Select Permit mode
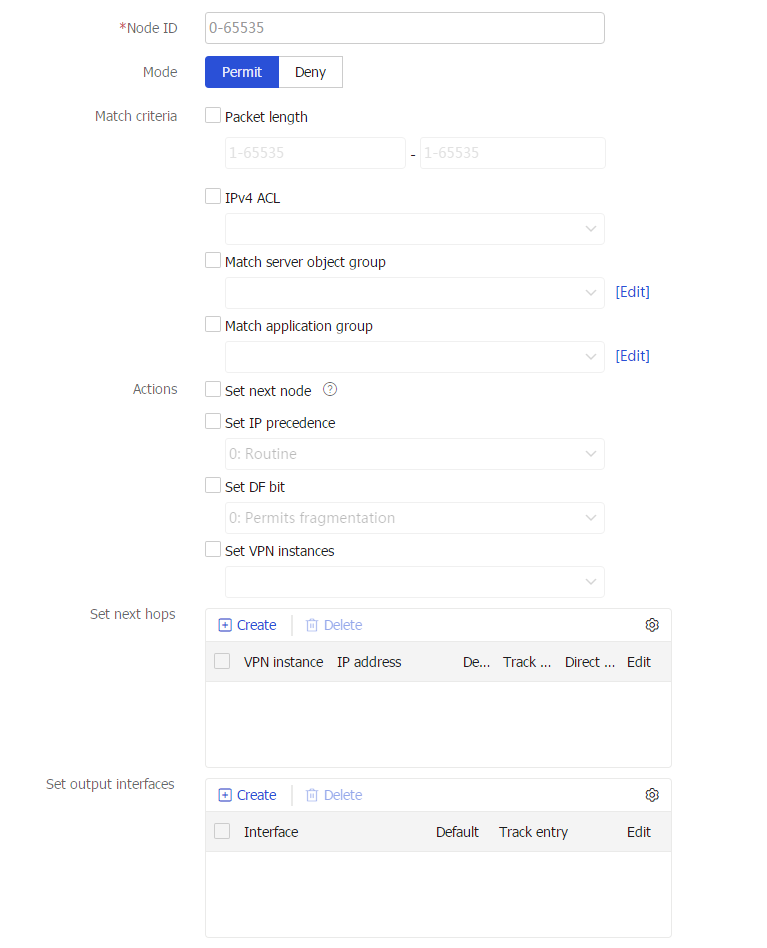Image resolution: width=767 pixels, height=948 pixels. click(x=241, y=71)
